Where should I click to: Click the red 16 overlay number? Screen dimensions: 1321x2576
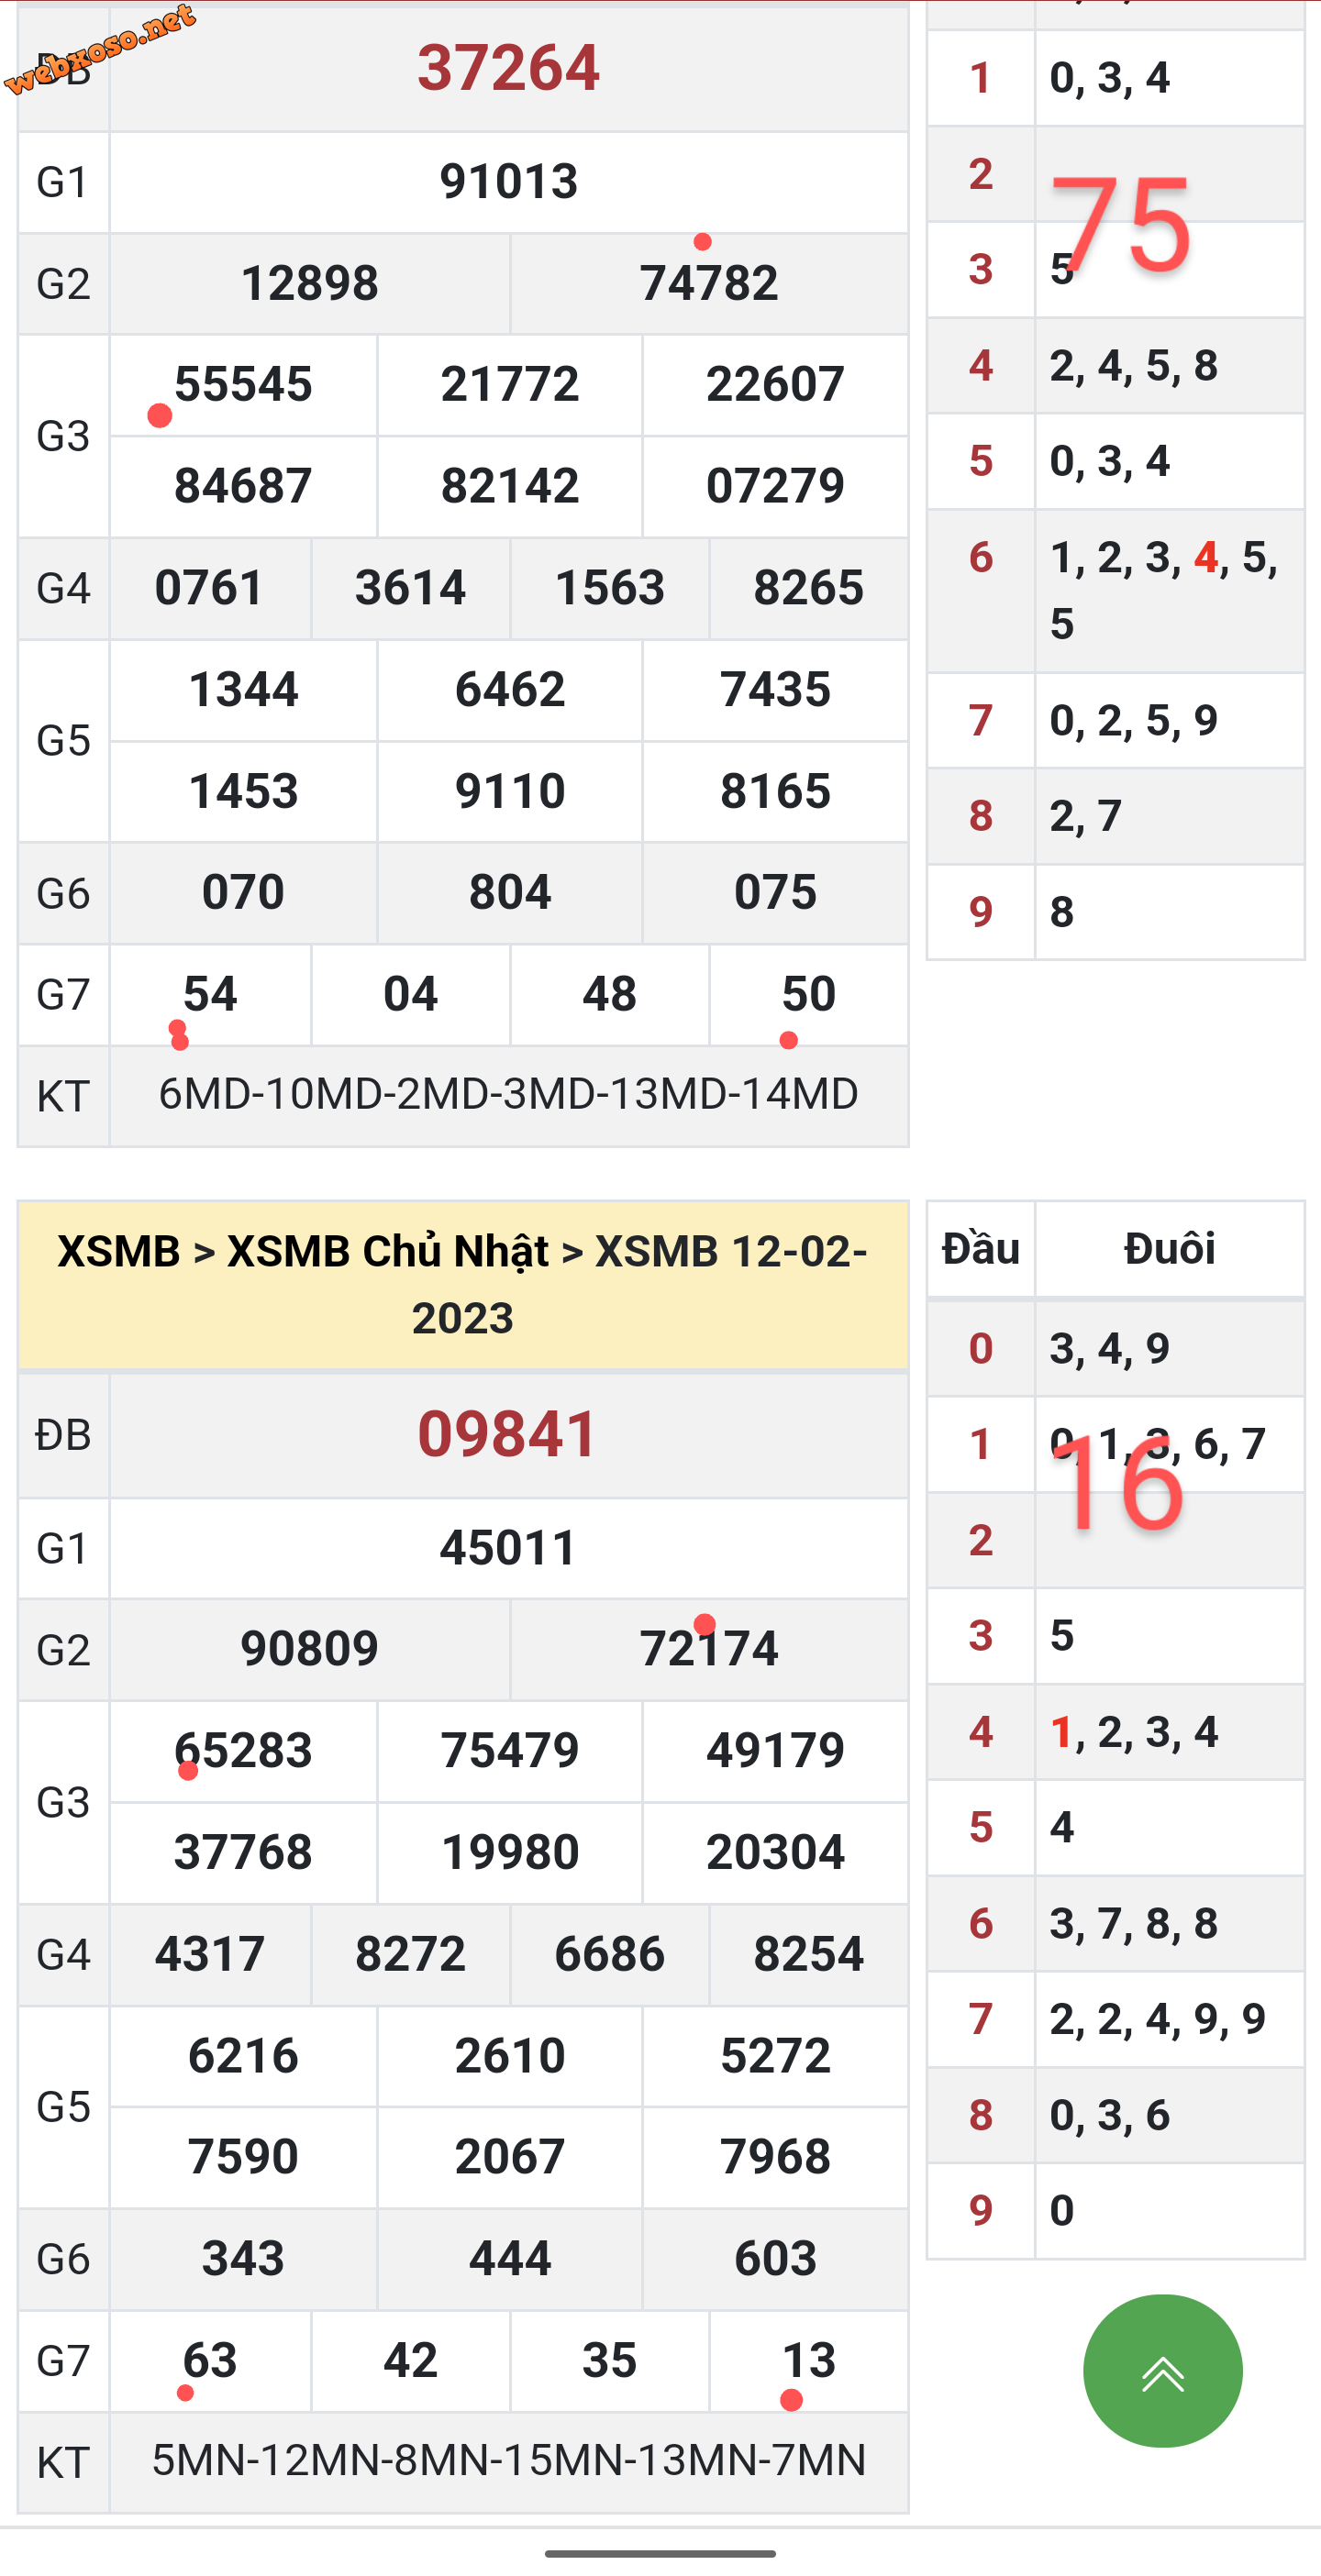(x=1118, y=1487)
